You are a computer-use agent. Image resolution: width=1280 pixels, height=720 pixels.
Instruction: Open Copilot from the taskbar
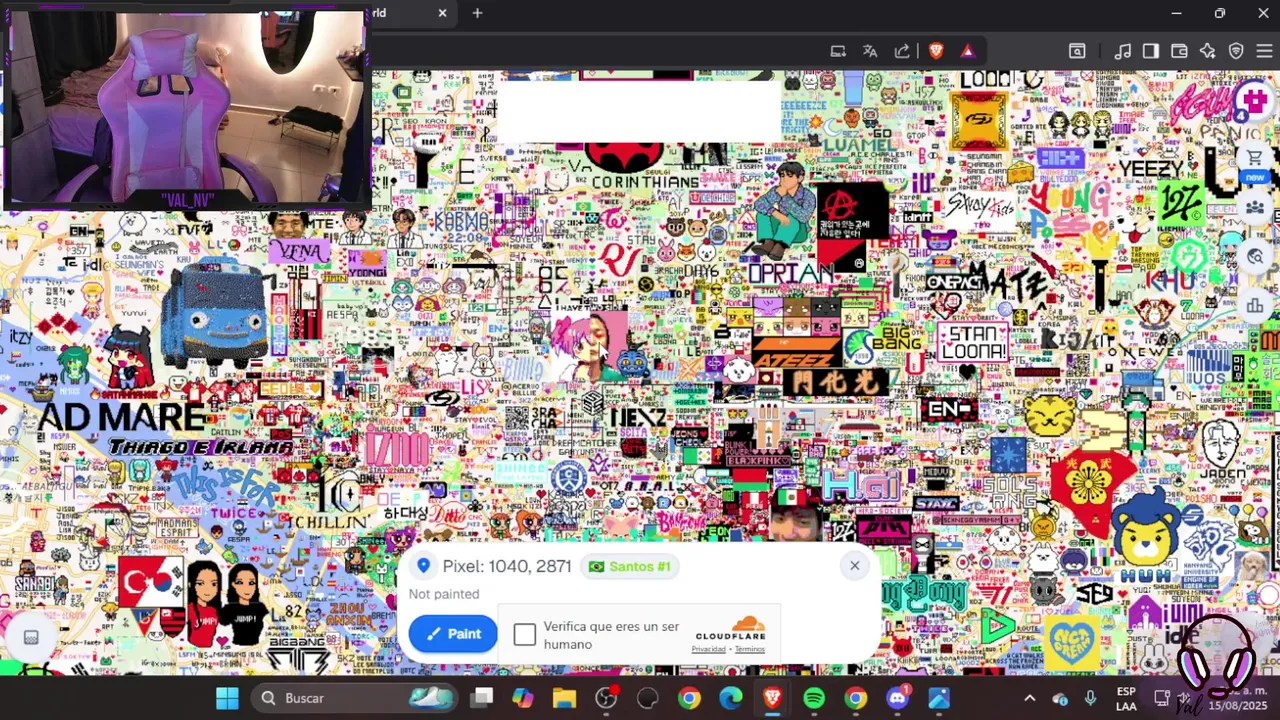pyautogui.click(x=522, y=698)
